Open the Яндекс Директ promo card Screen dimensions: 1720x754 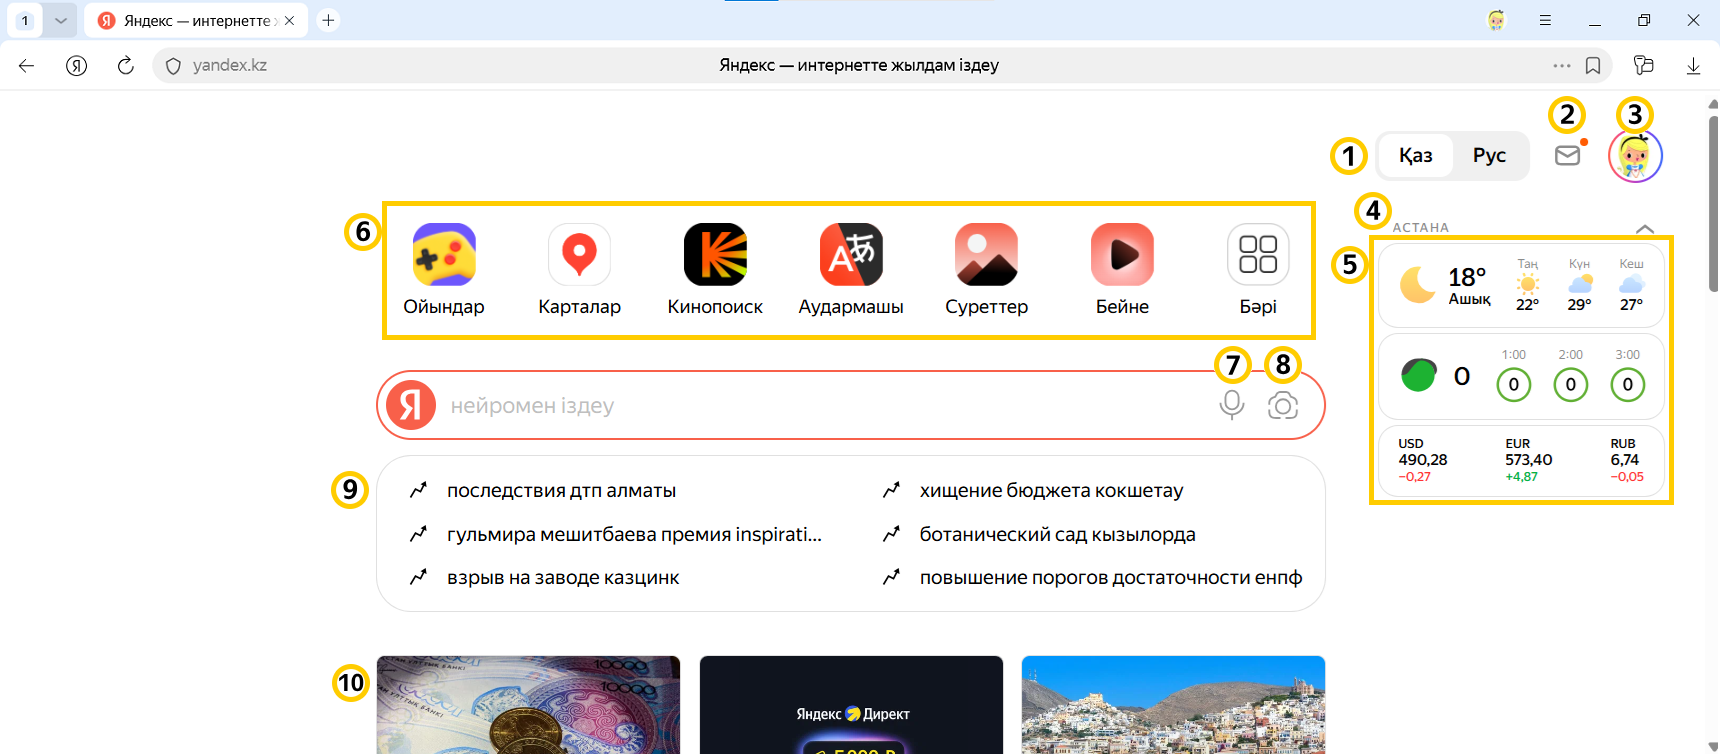(851, 705)
